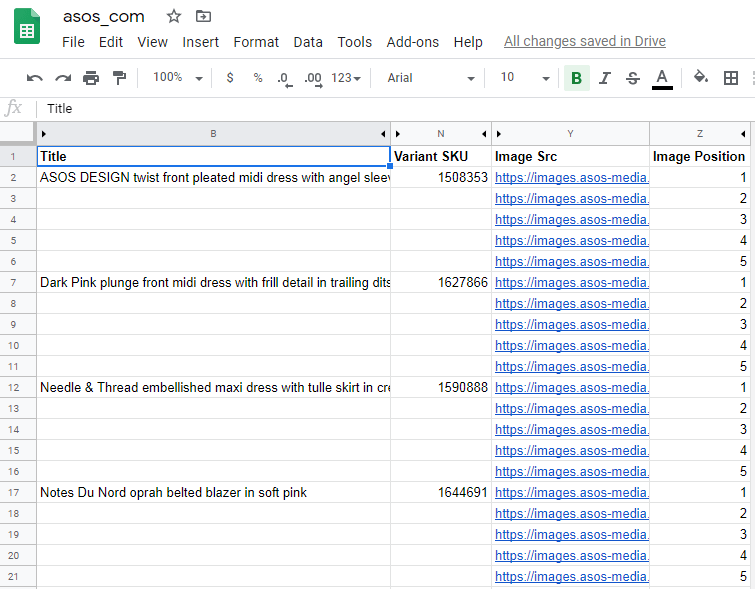Click All changes saved in Drive
755x589 pixels.
pyautogui.click(x=585, y=41)
